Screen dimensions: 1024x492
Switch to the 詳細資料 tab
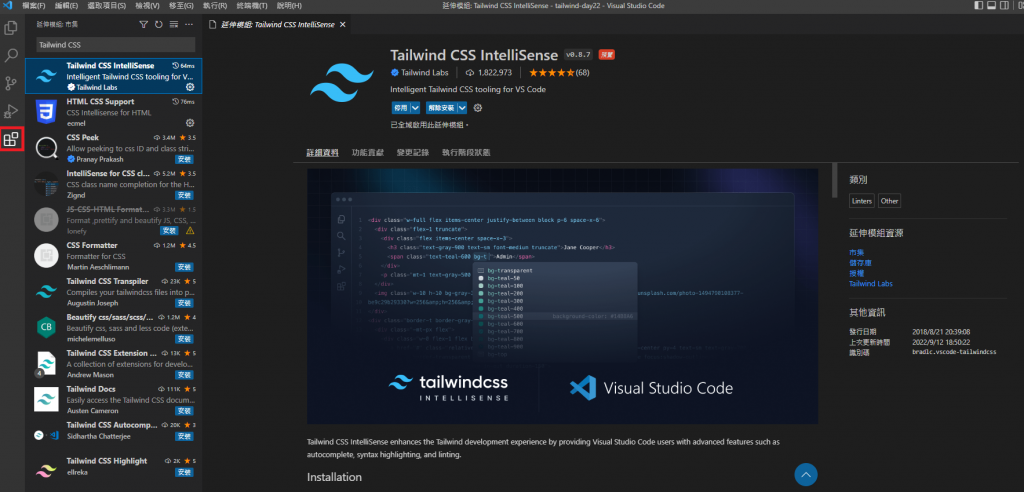(x=323, y=152)
